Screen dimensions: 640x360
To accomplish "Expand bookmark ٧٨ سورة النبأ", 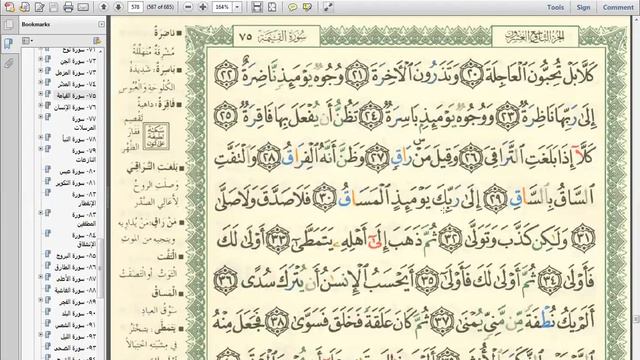I will (x=40, y=137).
